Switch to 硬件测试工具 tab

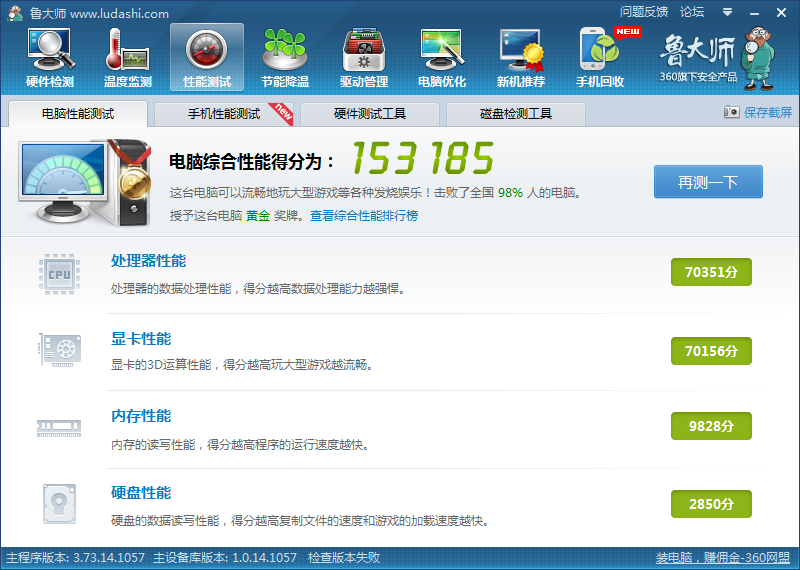370,113
